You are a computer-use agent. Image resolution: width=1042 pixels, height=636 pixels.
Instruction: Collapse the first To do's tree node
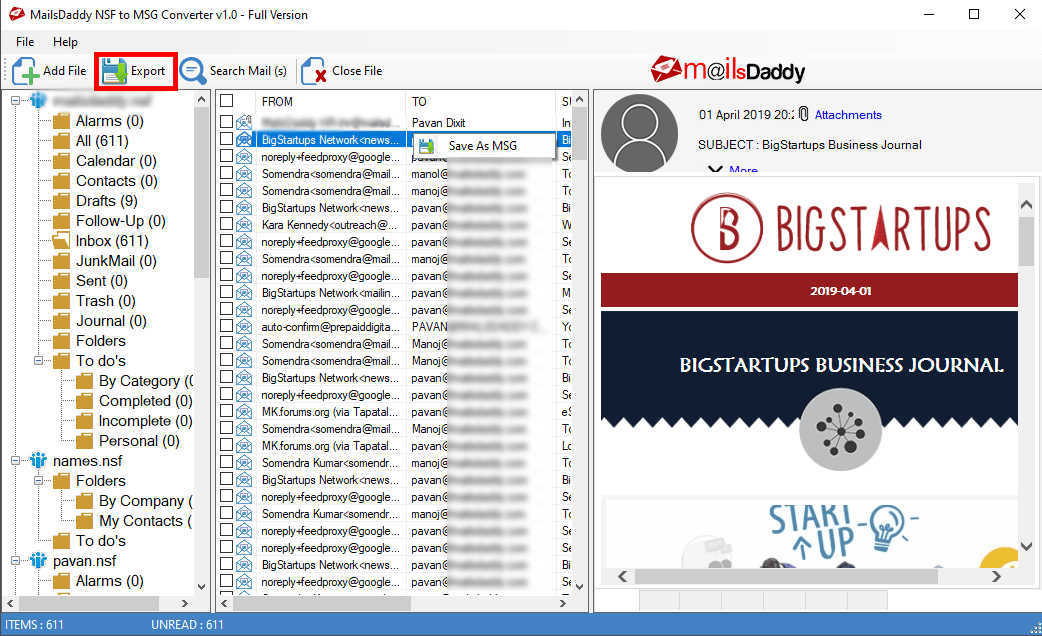point(39,361)
